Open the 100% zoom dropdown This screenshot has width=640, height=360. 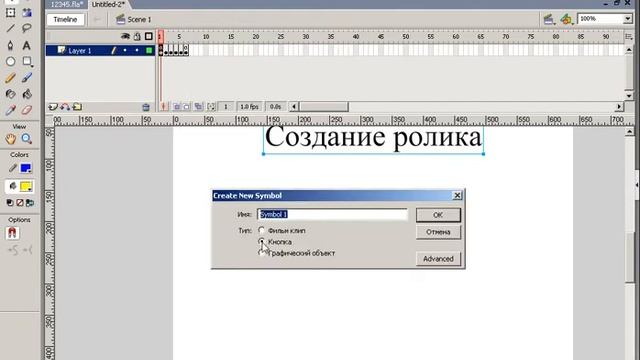(x=628, y=19)
